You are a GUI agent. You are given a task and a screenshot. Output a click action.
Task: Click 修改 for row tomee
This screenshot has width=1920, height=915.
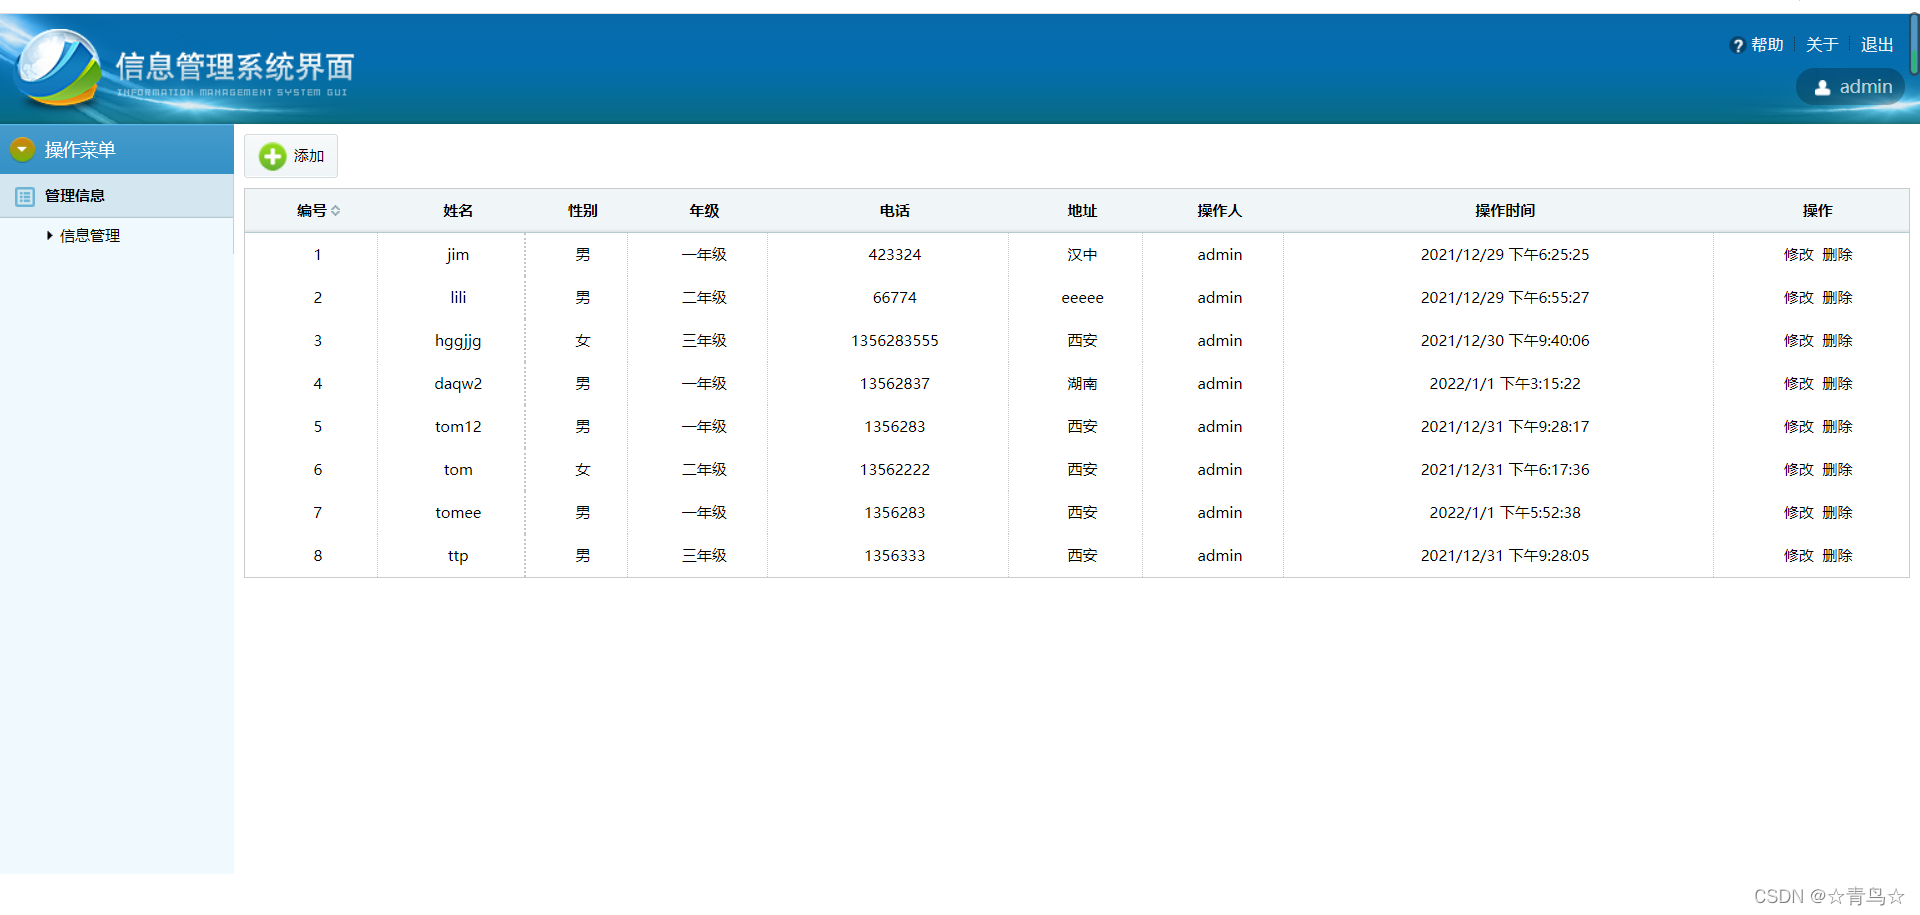1798,513
